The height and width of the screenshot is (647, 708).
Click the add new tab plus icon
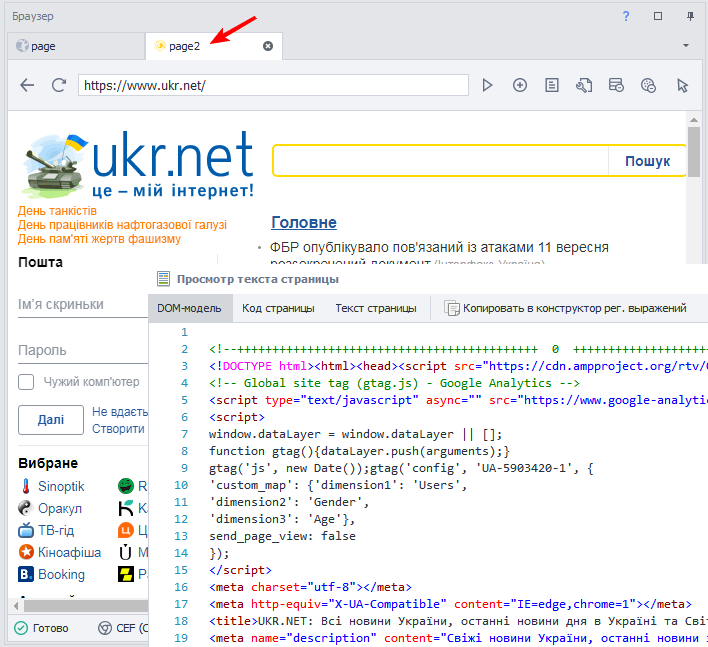point(520,86)
